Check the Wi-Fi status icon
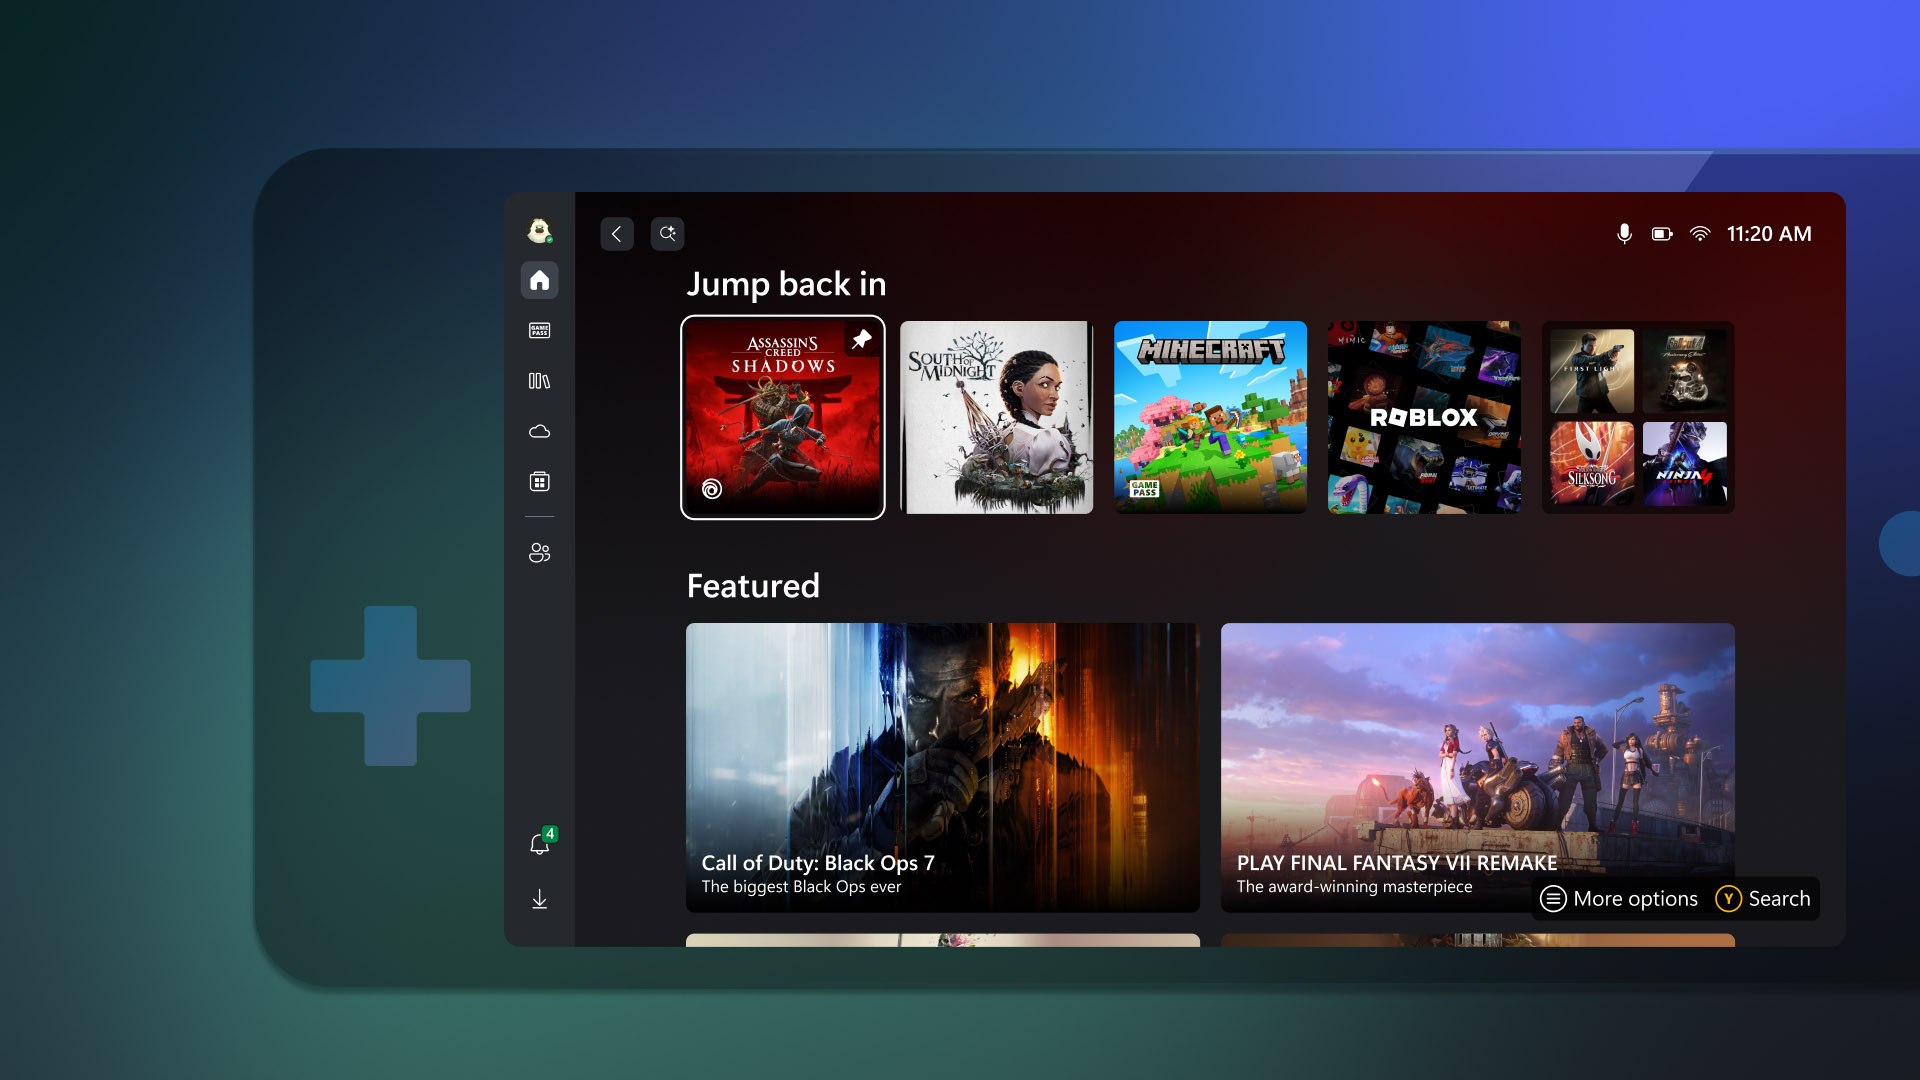Screen dimensions: 1920x1080 pyautogui.click(x=1700, y=233)
